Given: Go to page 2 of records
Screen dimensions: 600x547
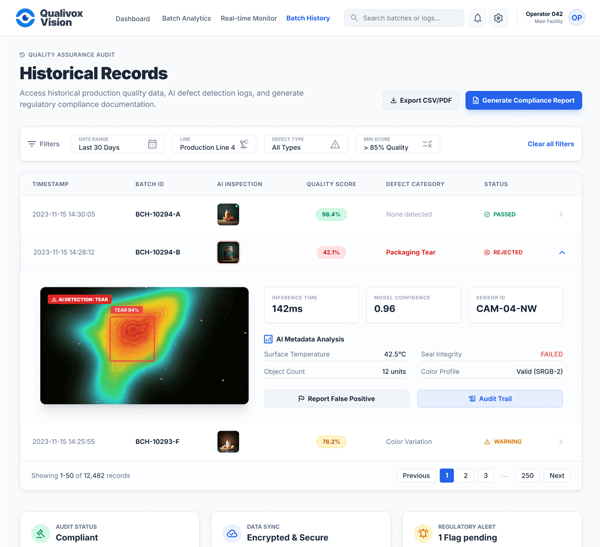Looking at the screenshot, I should [x=466, y=476].
